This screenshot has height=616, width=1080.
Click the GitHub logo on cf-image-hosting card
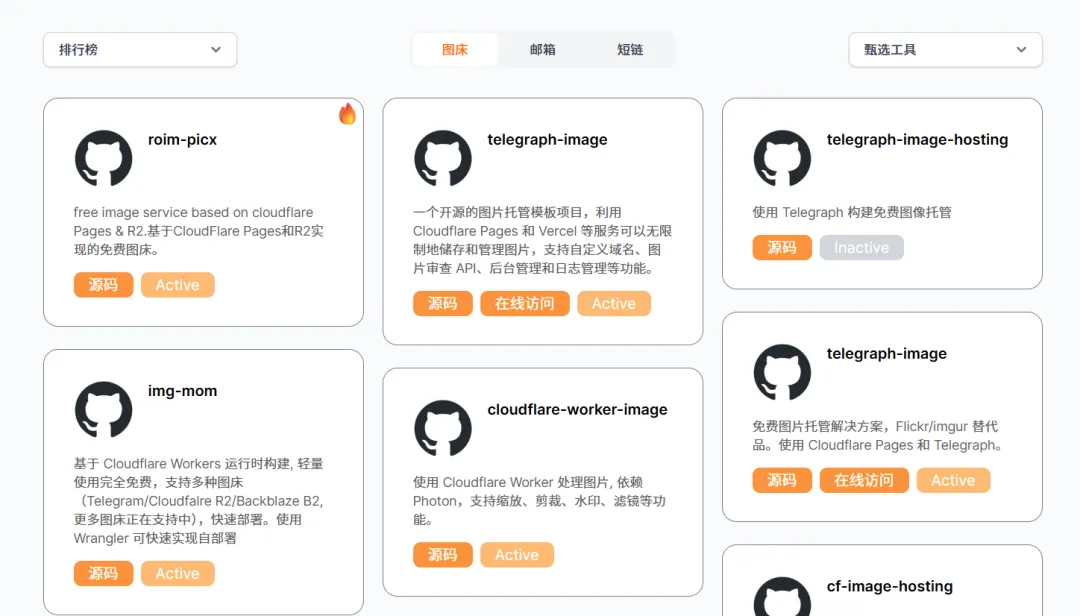tap(782, 597)
